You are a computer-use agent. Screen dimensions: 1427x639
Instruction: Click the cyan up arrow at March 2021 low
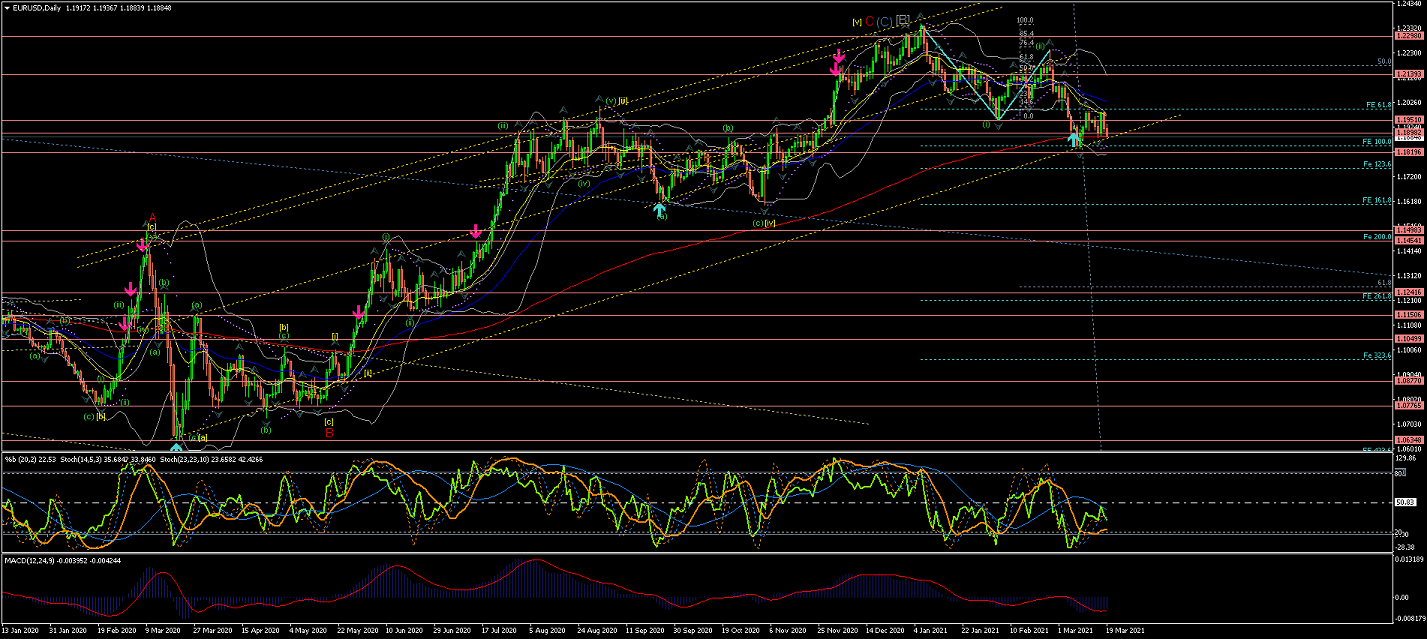pos(1074,139)
